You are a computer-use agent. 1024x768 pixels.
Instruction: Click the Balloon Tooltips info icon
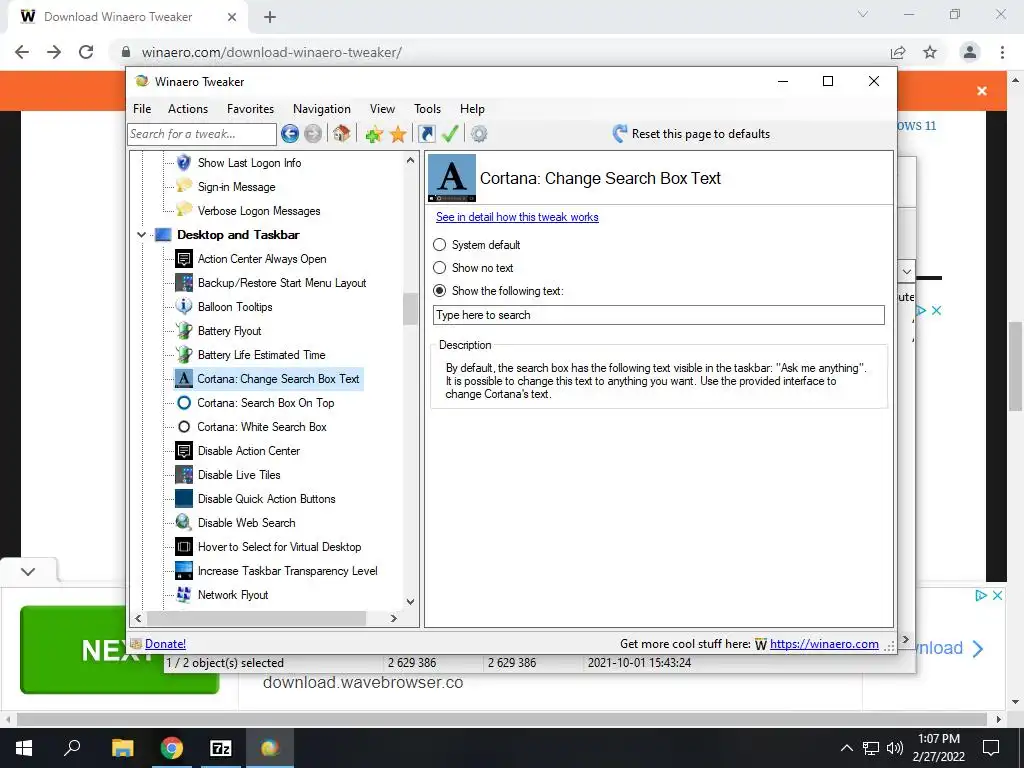point(184,306)
